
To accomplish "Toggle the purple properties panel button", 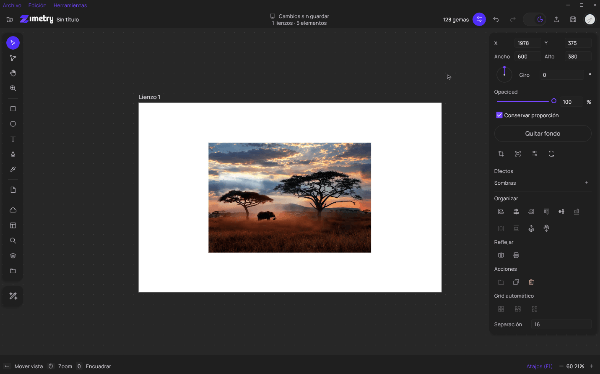I will pyautogui.click(x=479, y=19).
